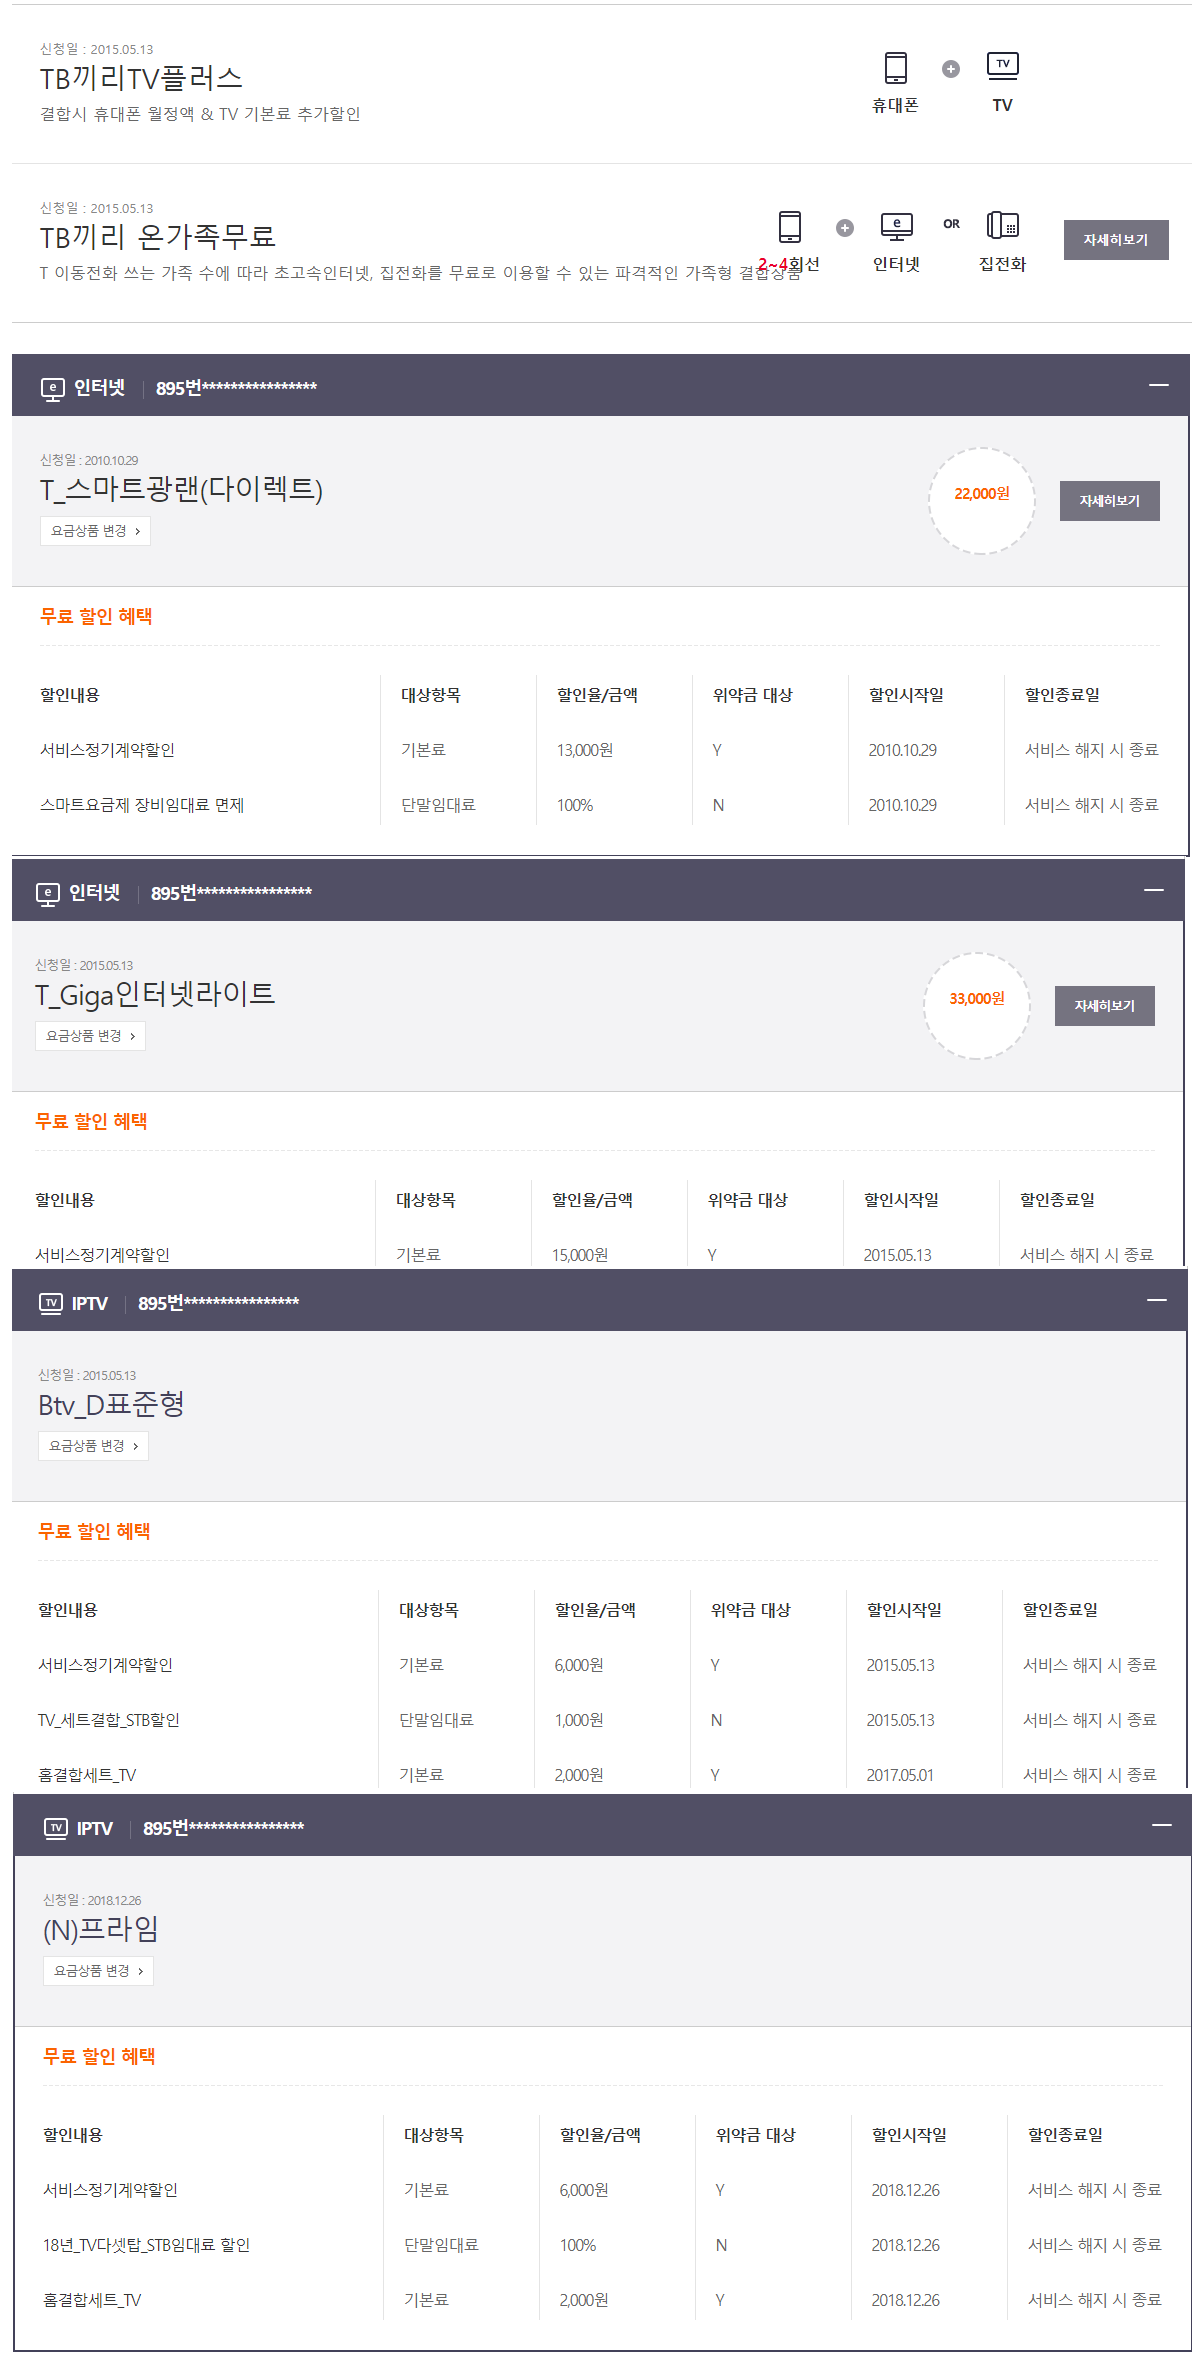Click the plus icon between 휴대폰 and TV
Image resolution: width=1196 pixels, height=2376 pixels.
click(x=950, y=69)
